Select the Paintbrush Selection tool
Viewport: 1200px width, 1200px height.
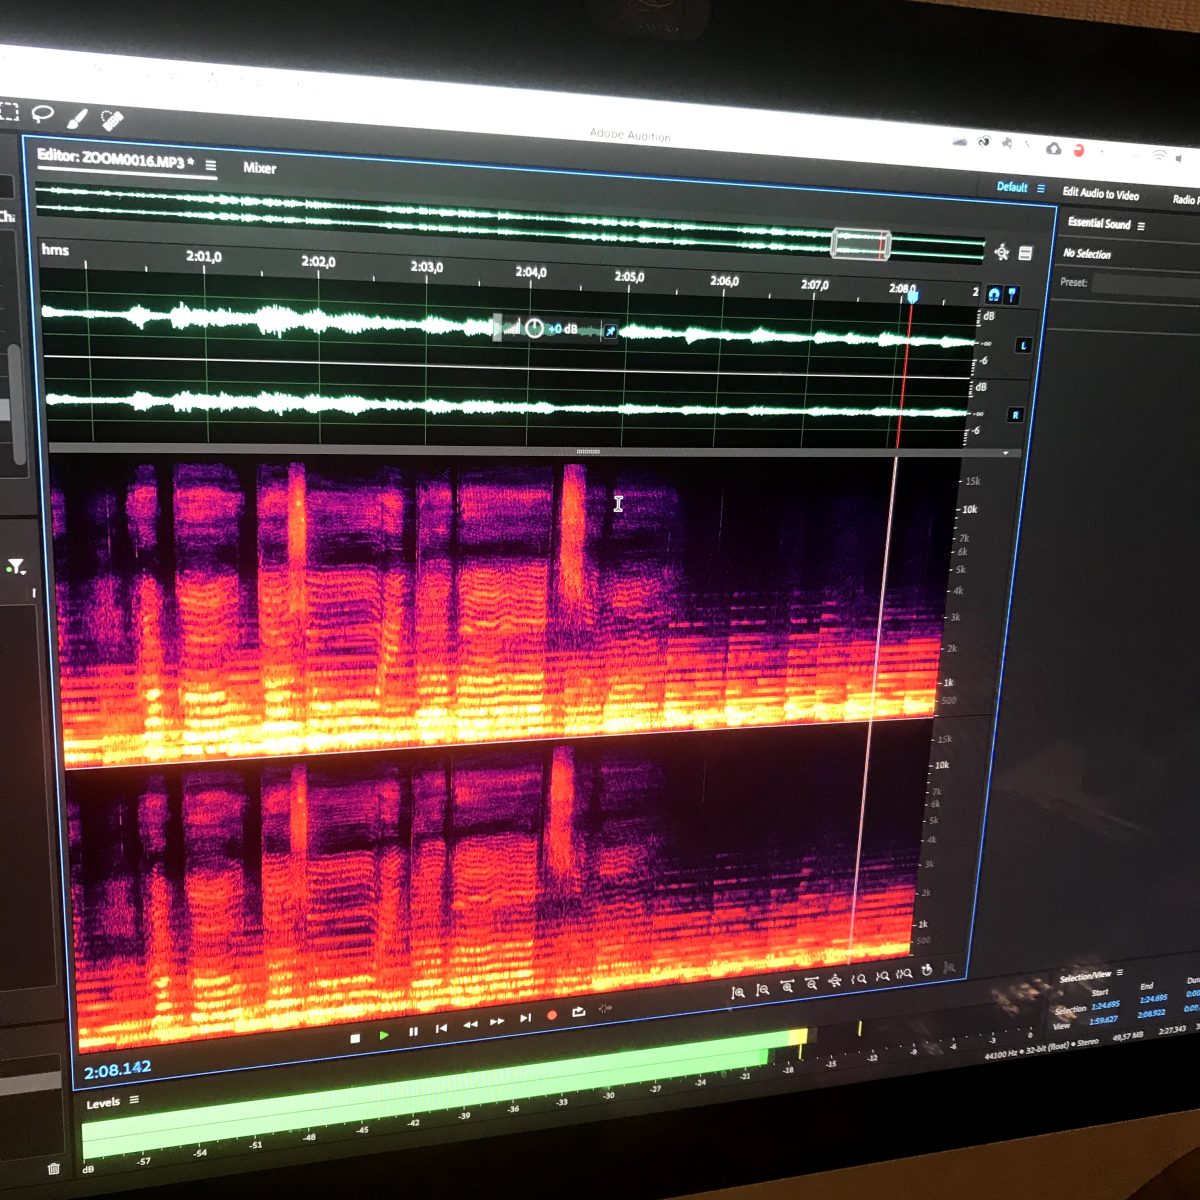77,119
